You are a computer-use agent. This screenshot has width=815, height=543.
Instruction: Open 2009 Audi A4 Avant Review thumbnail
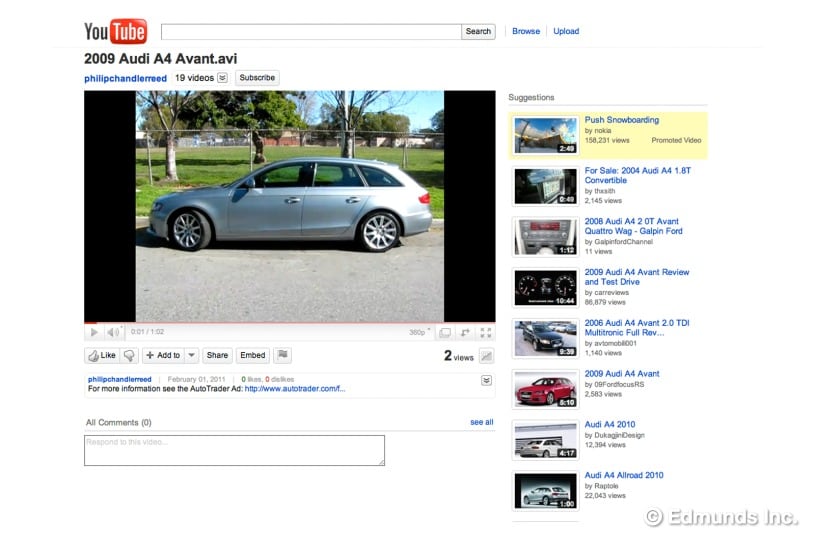[545, 287]
